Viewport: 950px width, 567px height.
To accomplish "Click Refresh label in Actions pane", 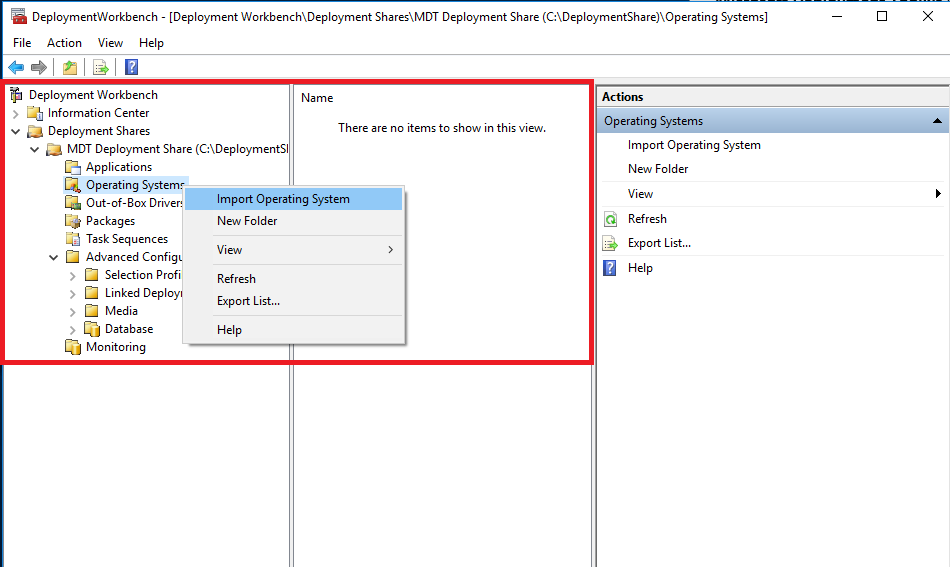I will [x=647, y=219].
